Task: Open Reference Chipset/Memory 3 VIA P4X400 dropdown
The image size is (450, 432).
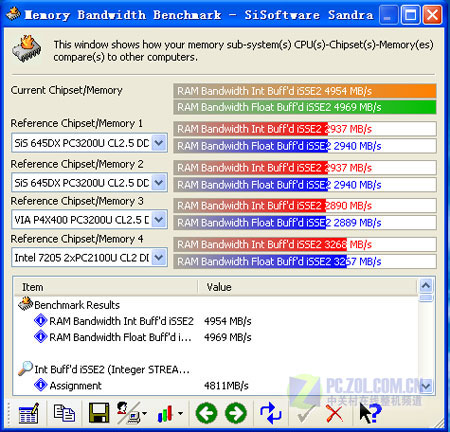Action: coord(159,220)
